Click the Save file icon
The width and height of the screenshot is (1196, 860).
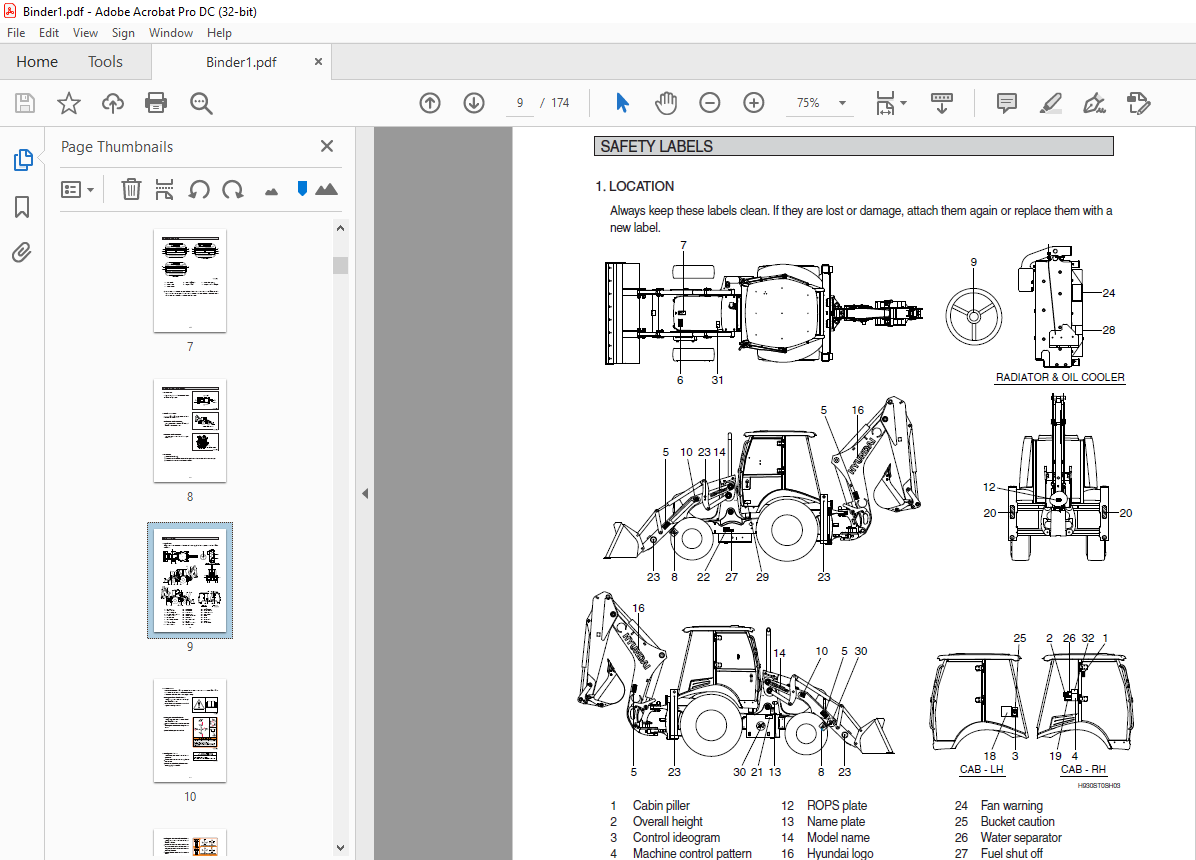click(24, 103)
